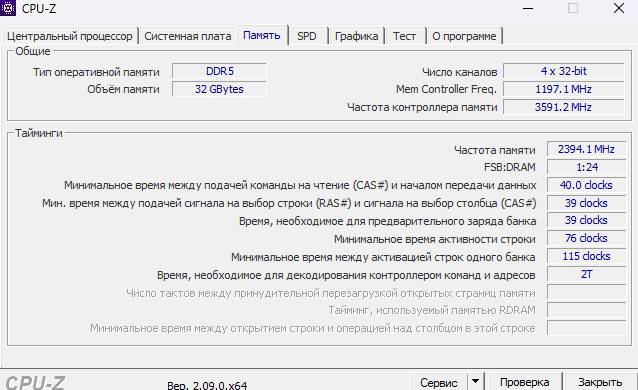Click the Время для предварительного заряда банка label
638x390 pixels.
(x=387, y=221)
